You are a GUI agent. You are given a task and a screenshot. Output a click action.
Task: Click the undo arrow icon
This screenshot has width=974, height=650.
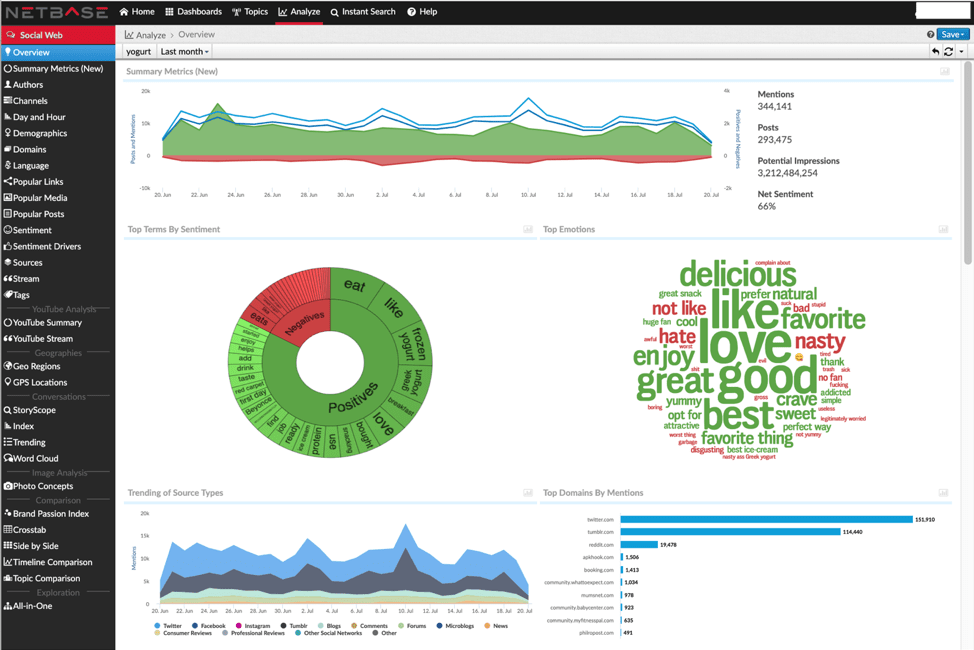click(x=936, y=50)
